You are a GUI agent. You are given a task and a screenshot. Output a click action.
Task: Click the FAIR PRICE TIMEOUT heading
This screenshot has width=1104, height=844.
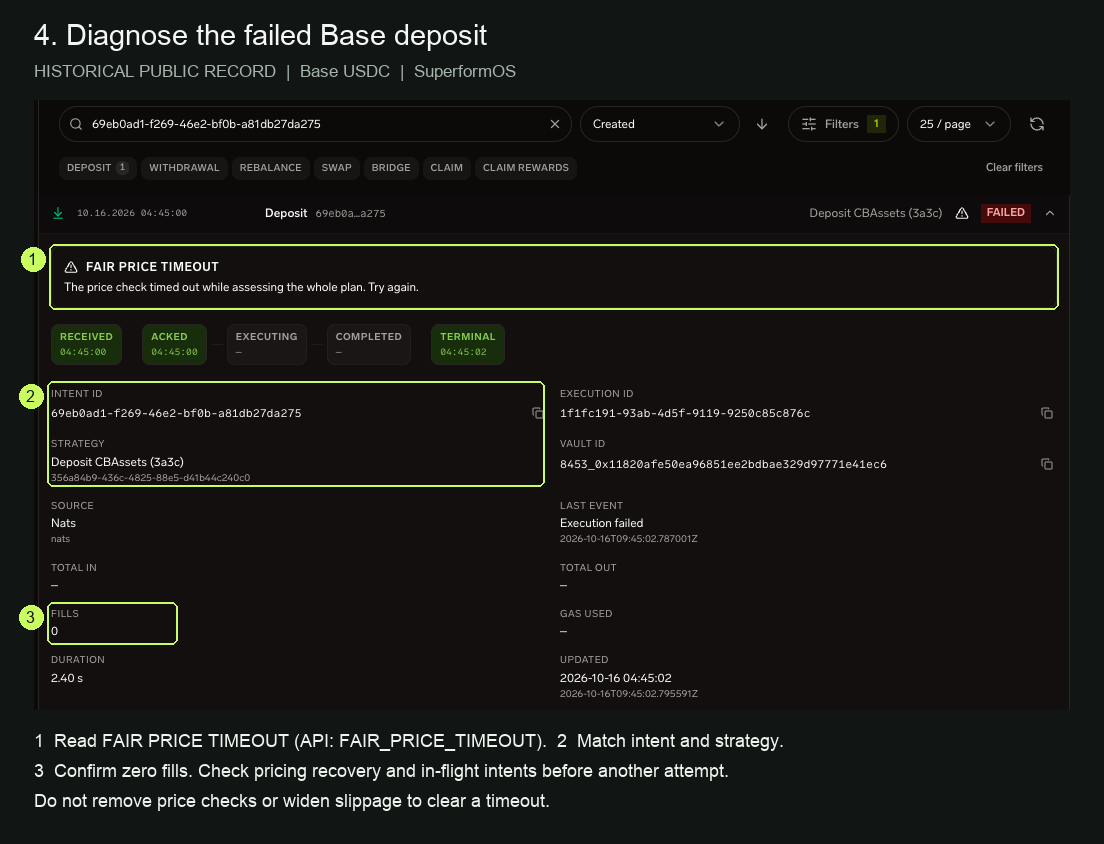152,267
